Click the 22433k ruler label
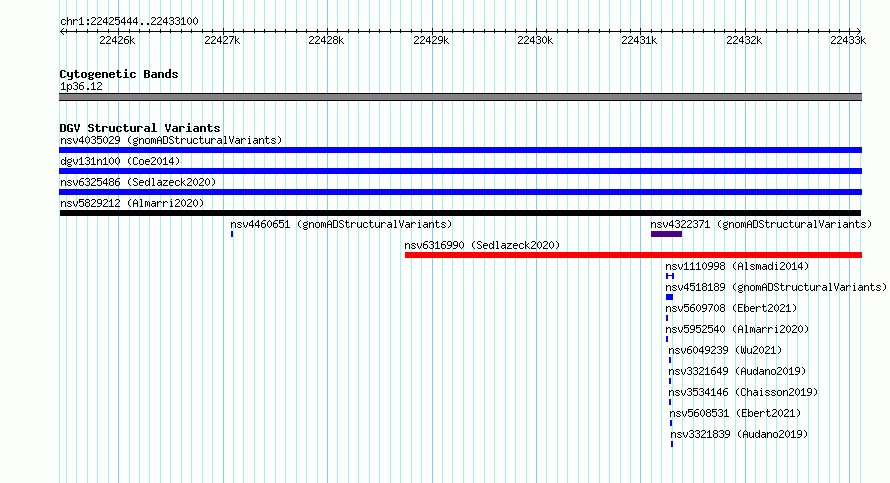The width and height of the screenshot is (890, 483). [x=848, y=40]
